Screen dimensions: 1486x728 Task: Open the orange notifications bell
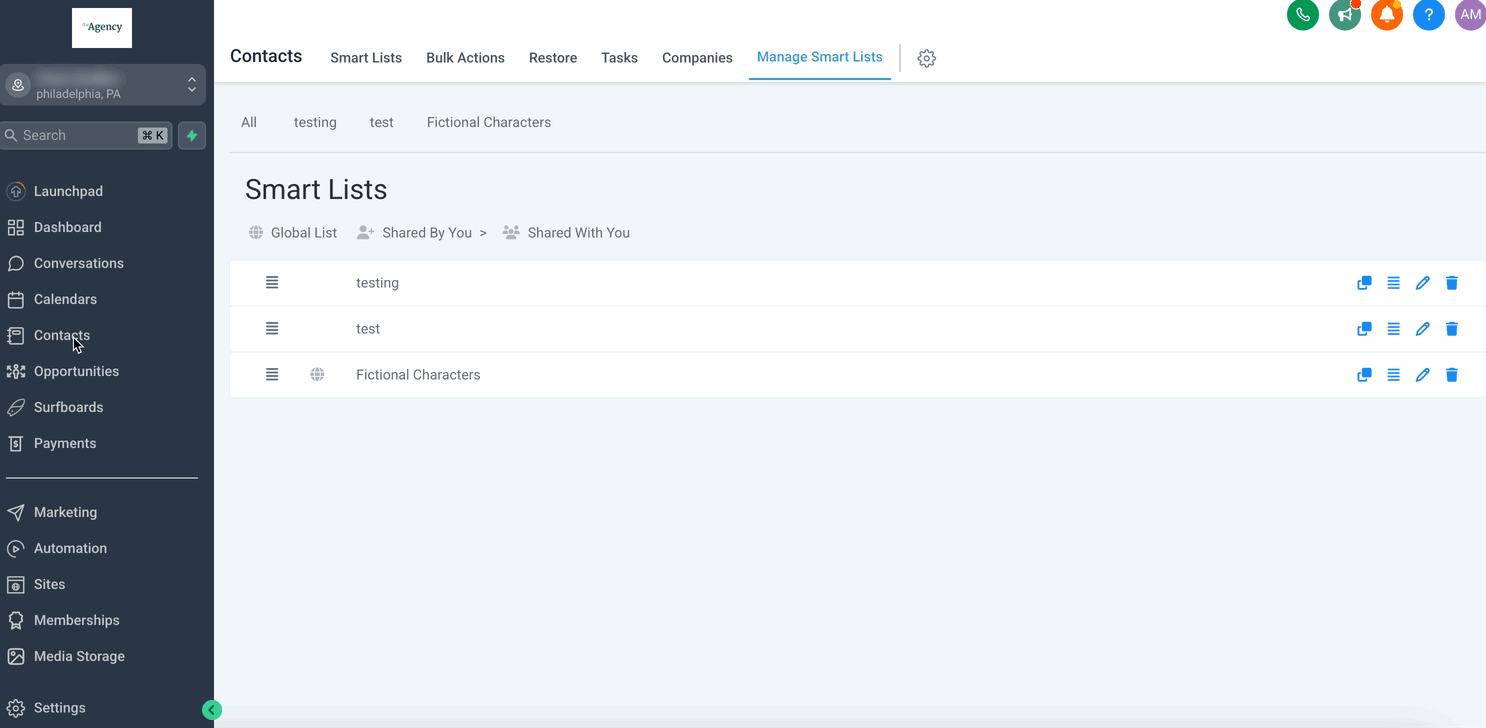(1387, 15)
